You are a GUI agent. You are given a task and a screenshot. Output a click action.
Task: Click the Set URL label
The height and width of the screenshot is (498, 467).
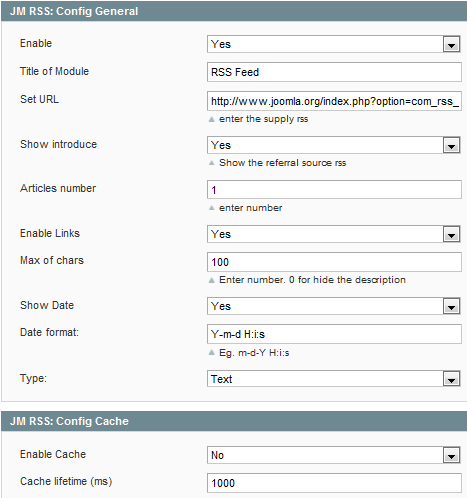click(39, 99)
